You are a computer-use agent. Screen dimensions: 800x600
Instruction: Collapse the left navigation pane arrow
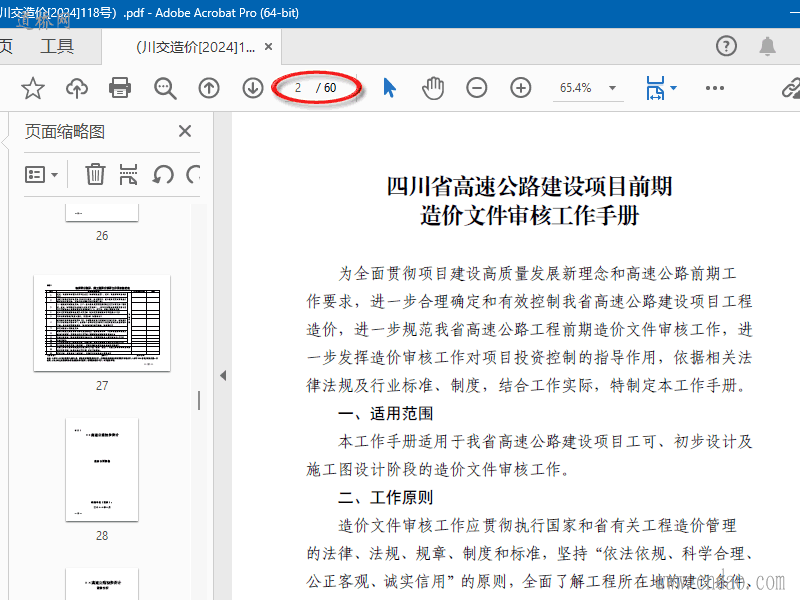(x=223, y=376)
